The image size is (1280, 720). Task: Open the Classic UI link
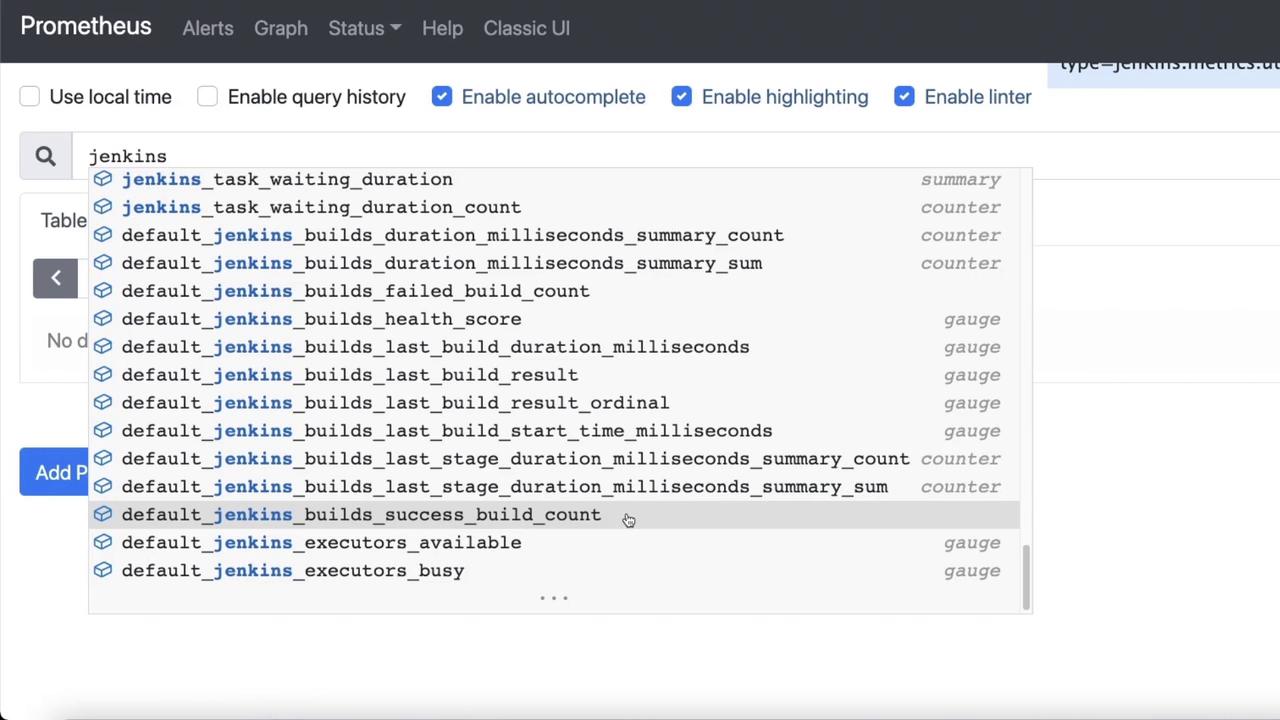click(x=527, y=28)
